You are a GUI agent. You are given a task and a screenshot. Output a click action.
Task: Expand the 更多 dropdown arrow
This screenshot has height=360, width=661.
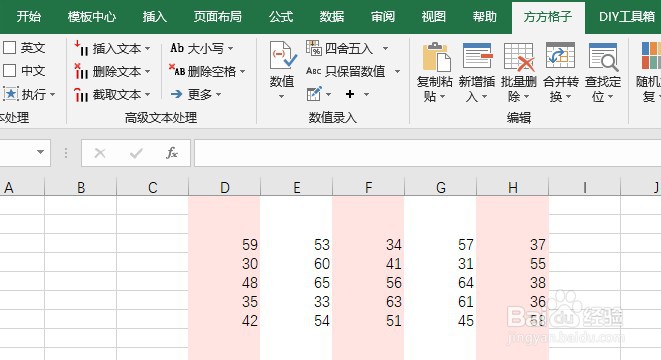tap(218, 94)
